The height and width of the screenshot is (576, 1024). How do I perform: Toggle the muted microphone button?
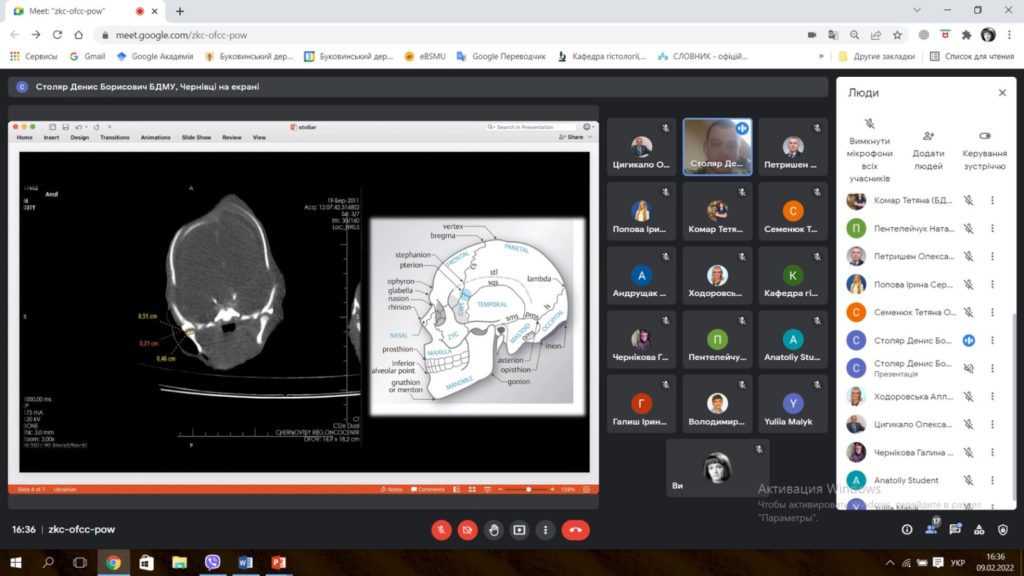pyautogui.click(x=441, y=529)
